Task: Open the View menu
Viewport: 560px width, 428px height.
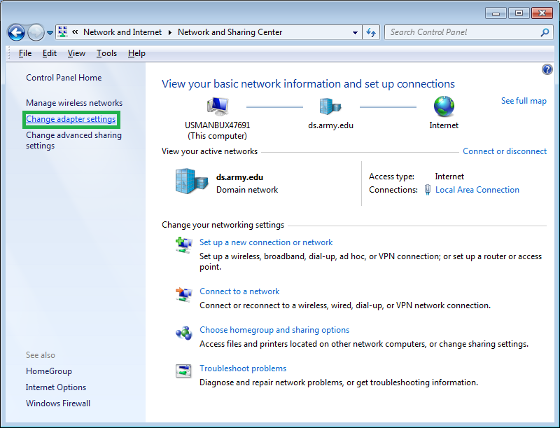Action: (x=76, y=54)
